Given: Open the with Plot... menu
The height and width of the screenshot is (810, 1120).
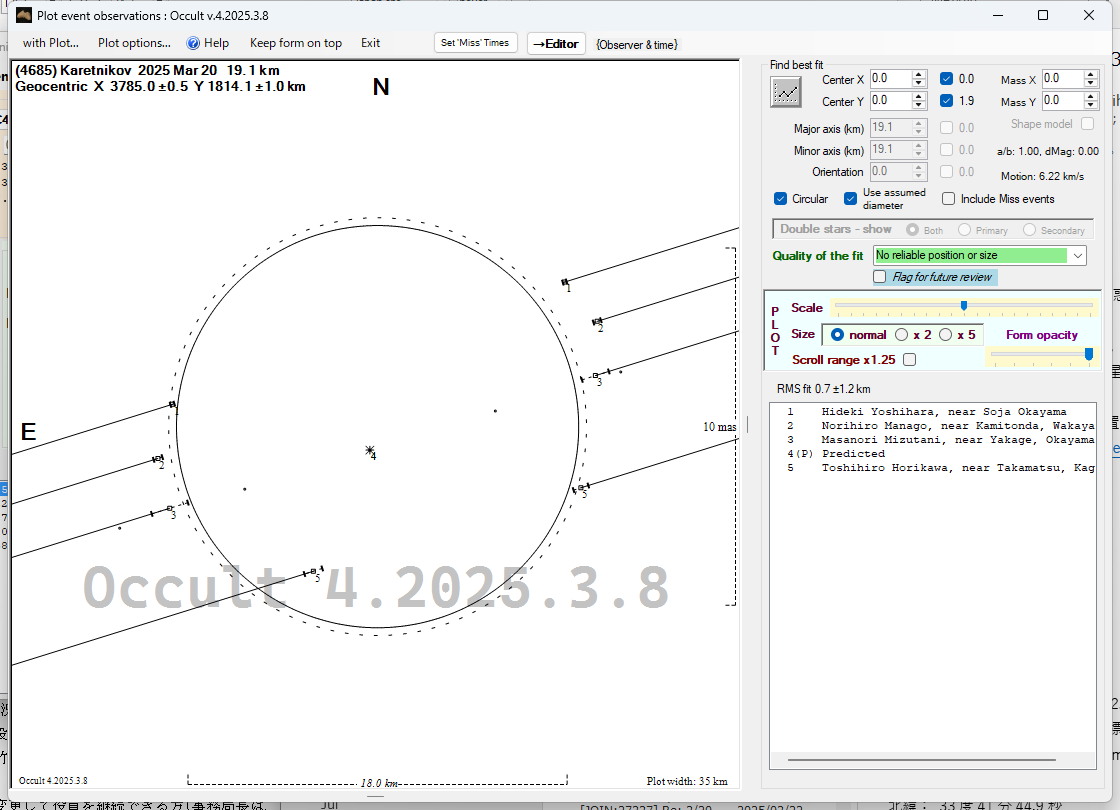Looking at the screenshot, I should [50, 43].
